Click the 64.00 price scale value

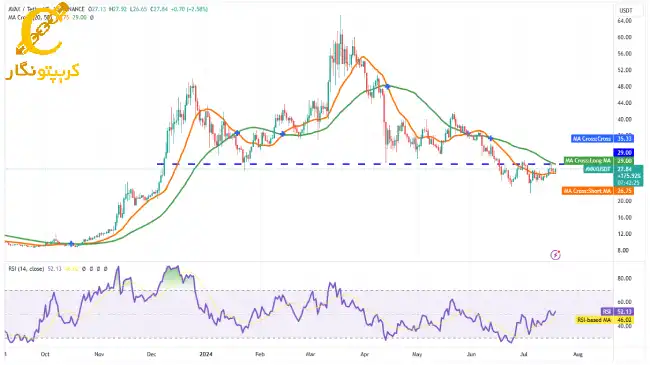tap(624, 21)
